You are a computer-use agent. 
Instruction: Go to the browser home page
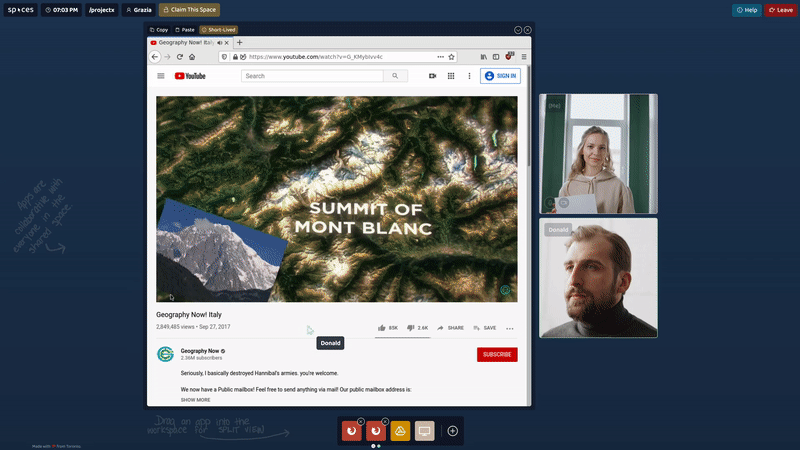point(192,57)
